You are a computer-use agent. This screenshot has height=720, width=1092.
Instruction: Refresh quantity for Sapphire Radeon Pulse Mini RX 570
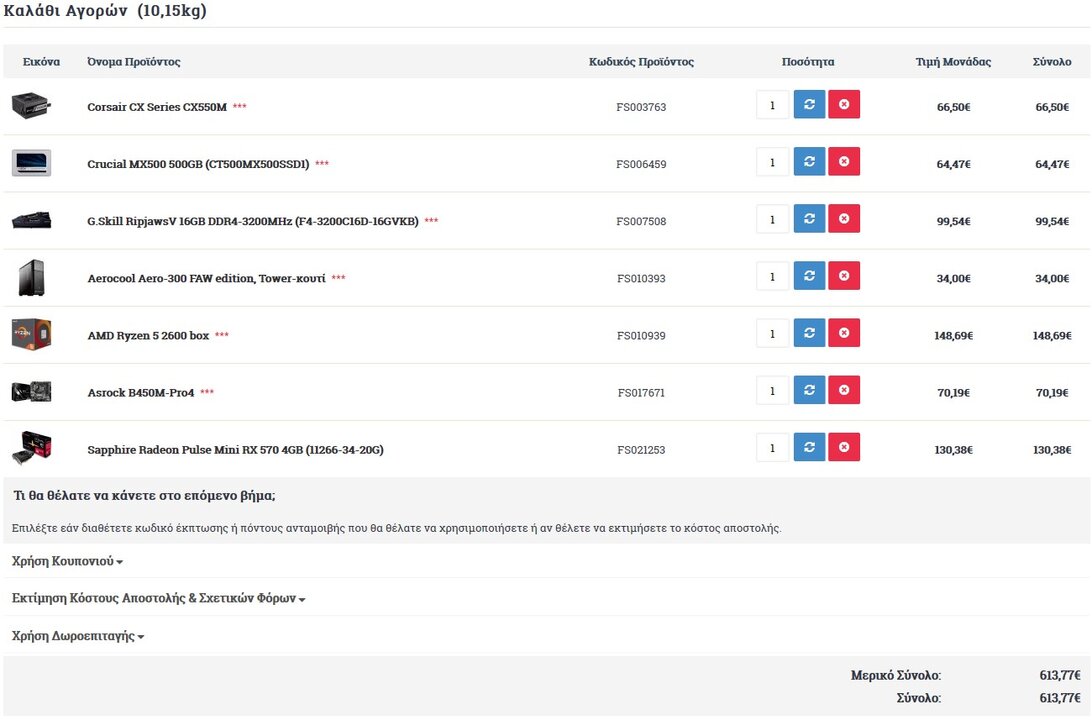pos(809,447)
